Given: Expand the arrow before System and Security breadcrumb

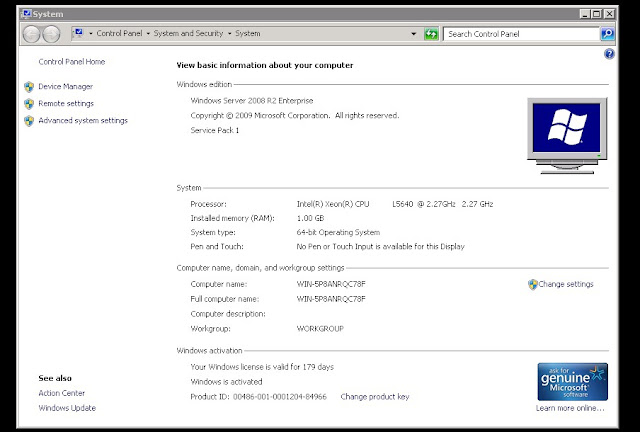Looking at the screenshot, I should tap(148, 33).
